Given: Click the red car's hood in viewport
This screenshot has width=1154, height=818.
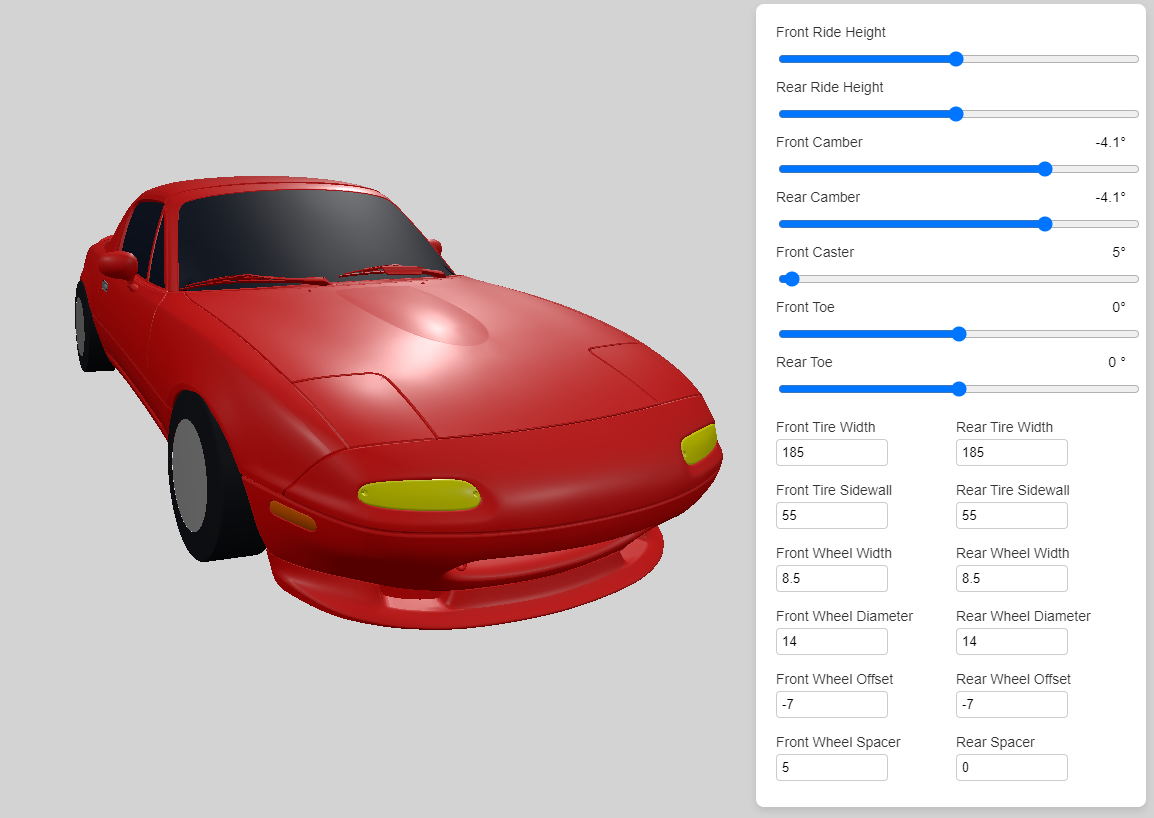Looking at the screenshot, I should click(480, 360).
